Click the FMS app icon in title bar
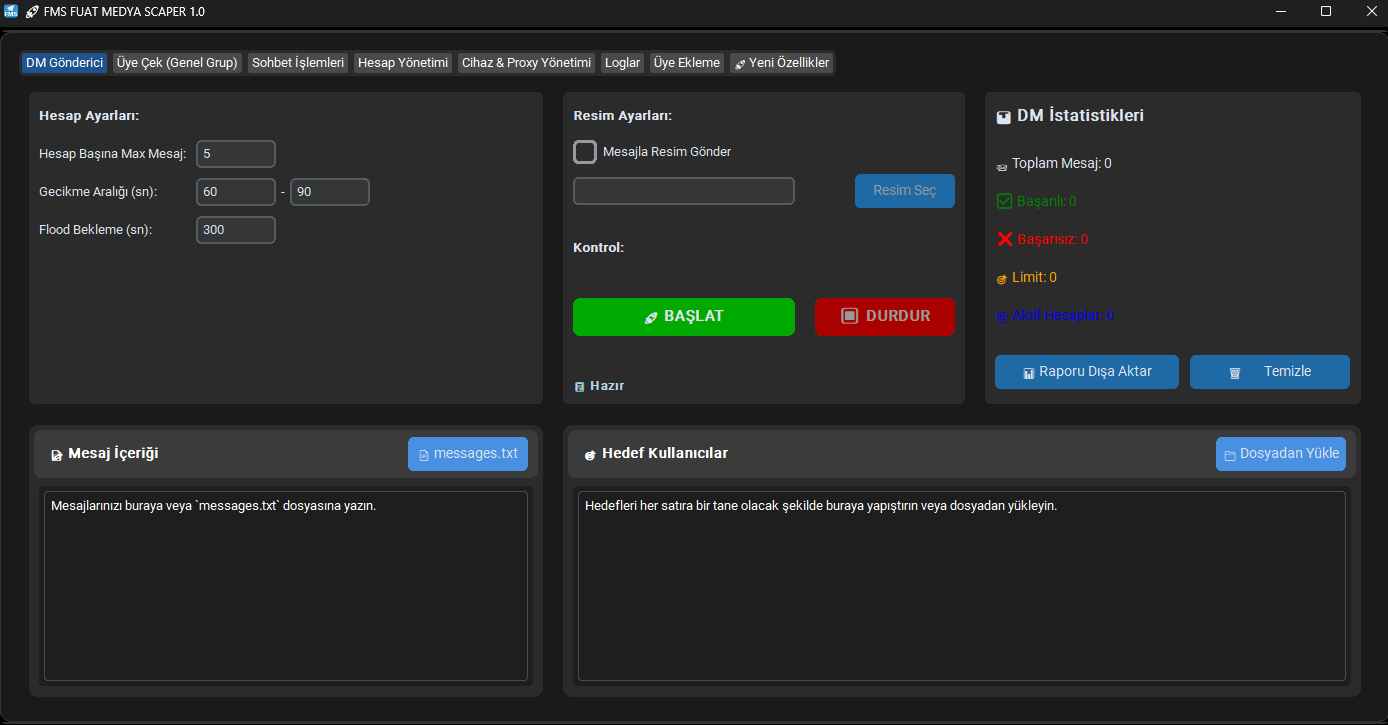 click(x=11, y=11)
